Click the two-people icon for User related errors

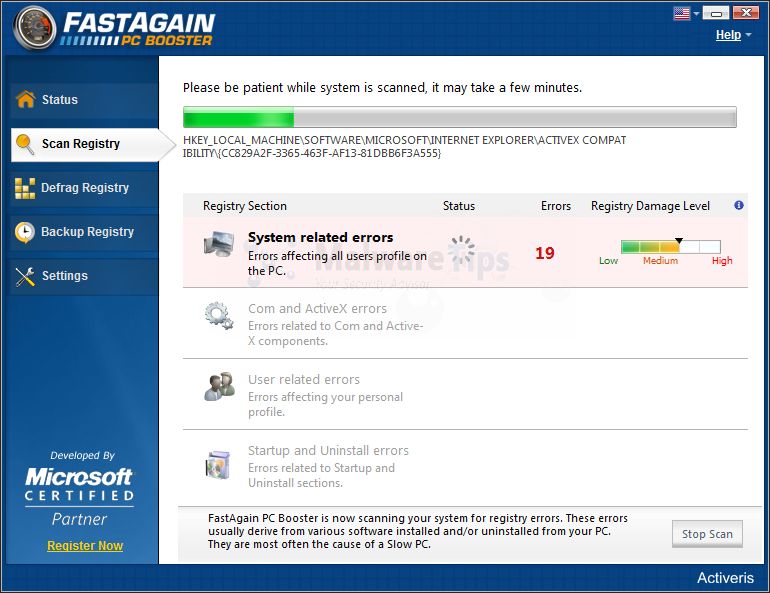219,386
